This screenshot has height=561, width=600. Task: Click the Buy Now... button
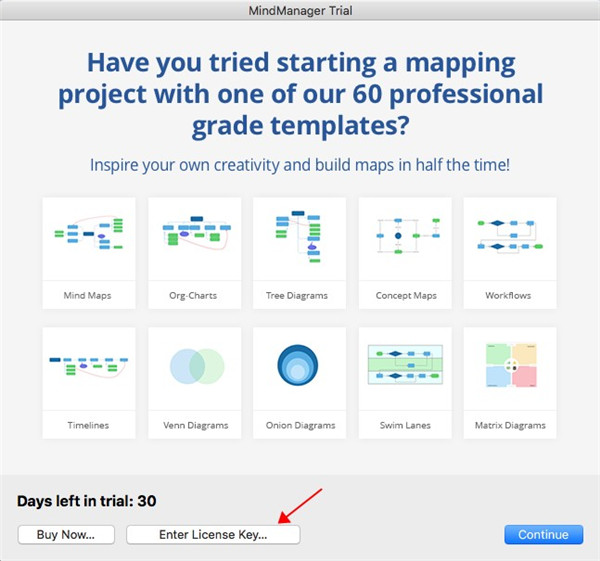(66, 535)
